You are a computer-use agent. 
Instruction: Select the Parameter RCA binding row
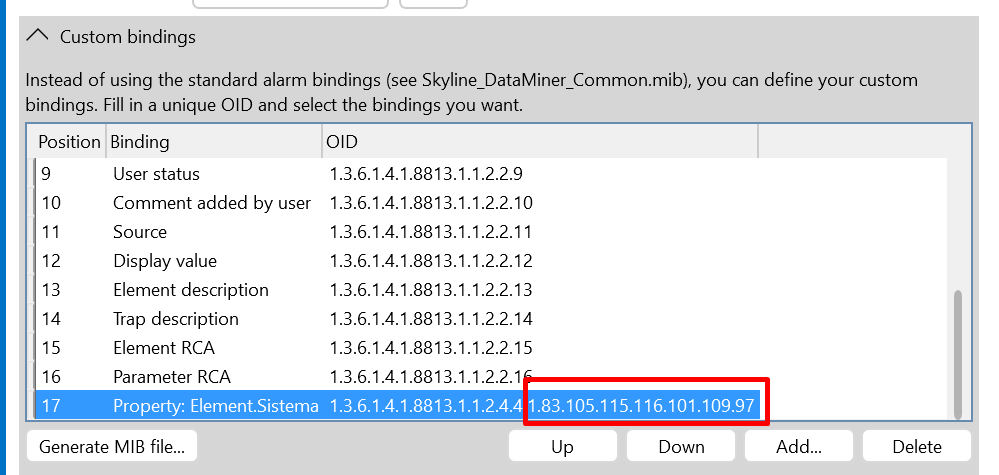491,377
